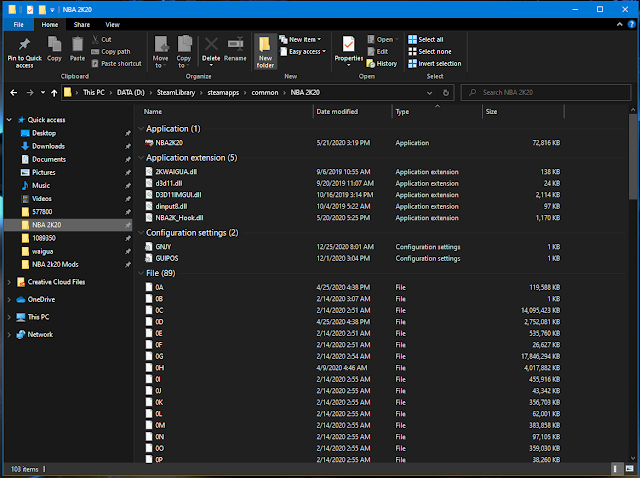The image size is (640, 478).
Task: Expand Creative Cloud Files tree node
Action: point(9,282)
